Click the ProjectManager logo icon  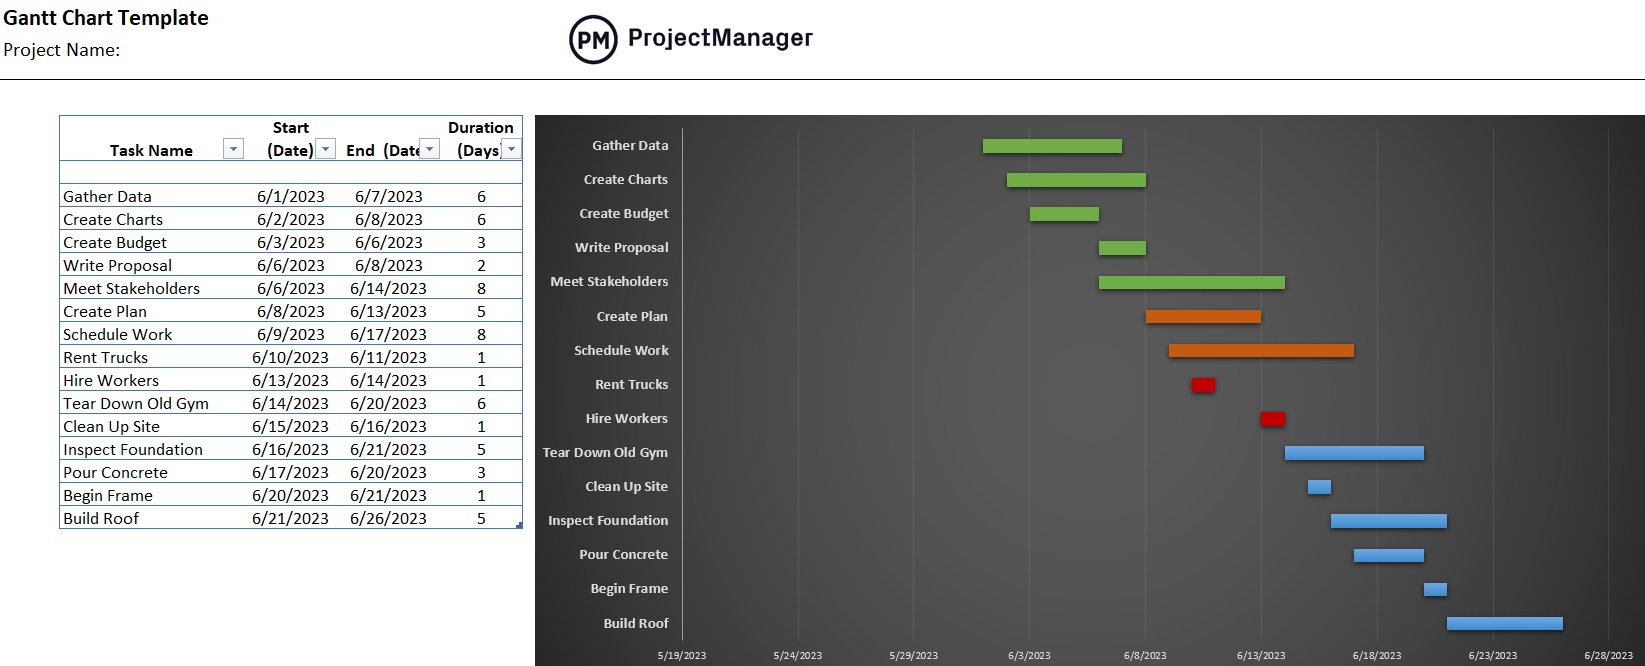593,39
